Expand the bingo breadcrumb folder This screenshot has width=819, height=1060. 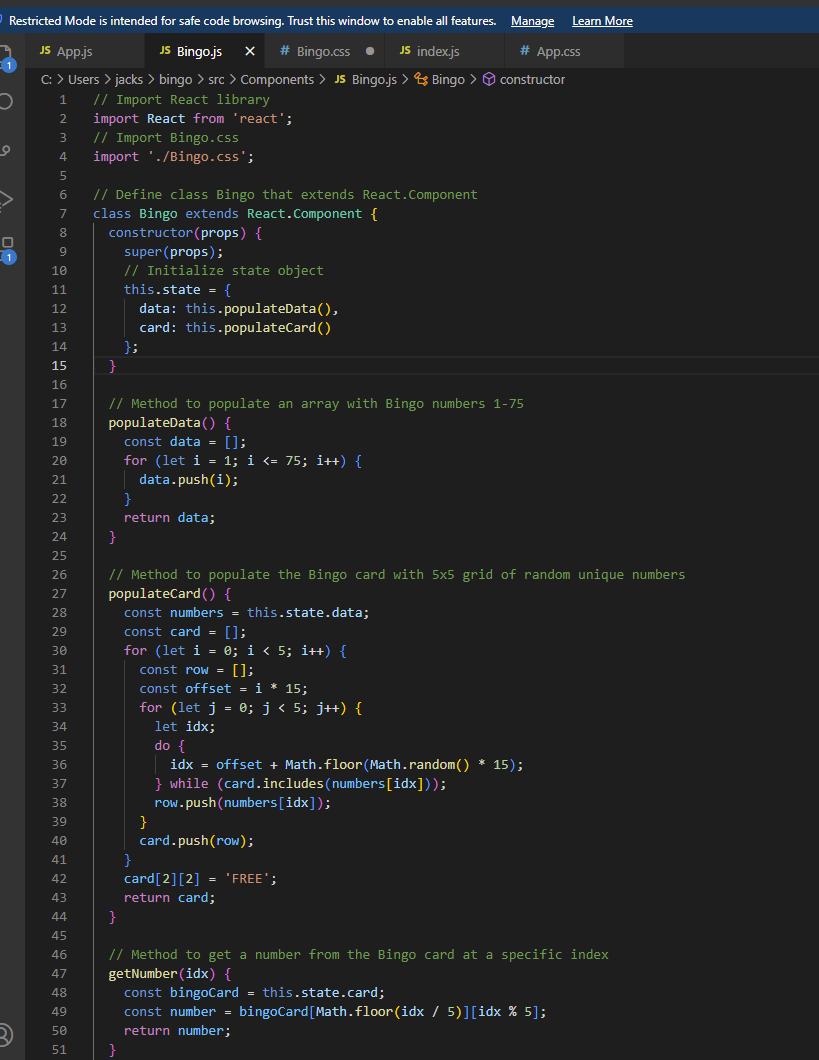pos(176,79)
